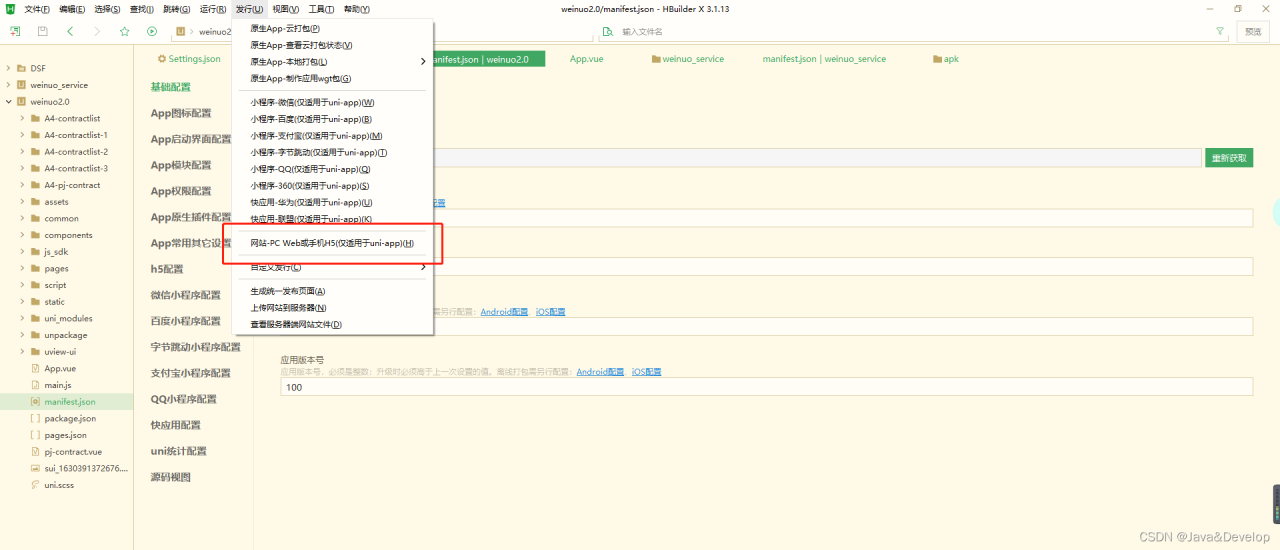The image size is (1280, 550).
Task: Select pages.json in the project tree
Action: point(67,435)
